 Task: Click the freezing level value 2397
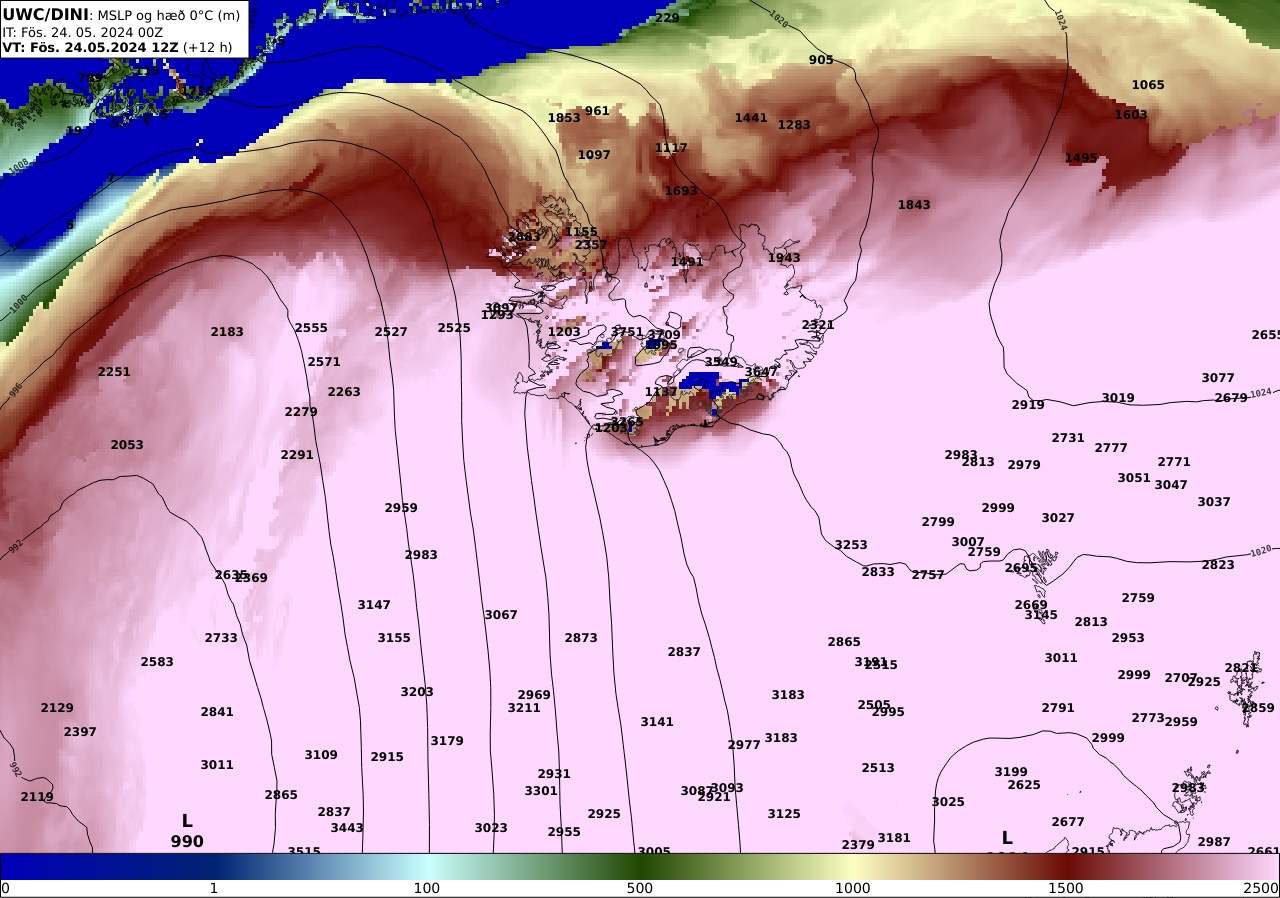(80, 732)
